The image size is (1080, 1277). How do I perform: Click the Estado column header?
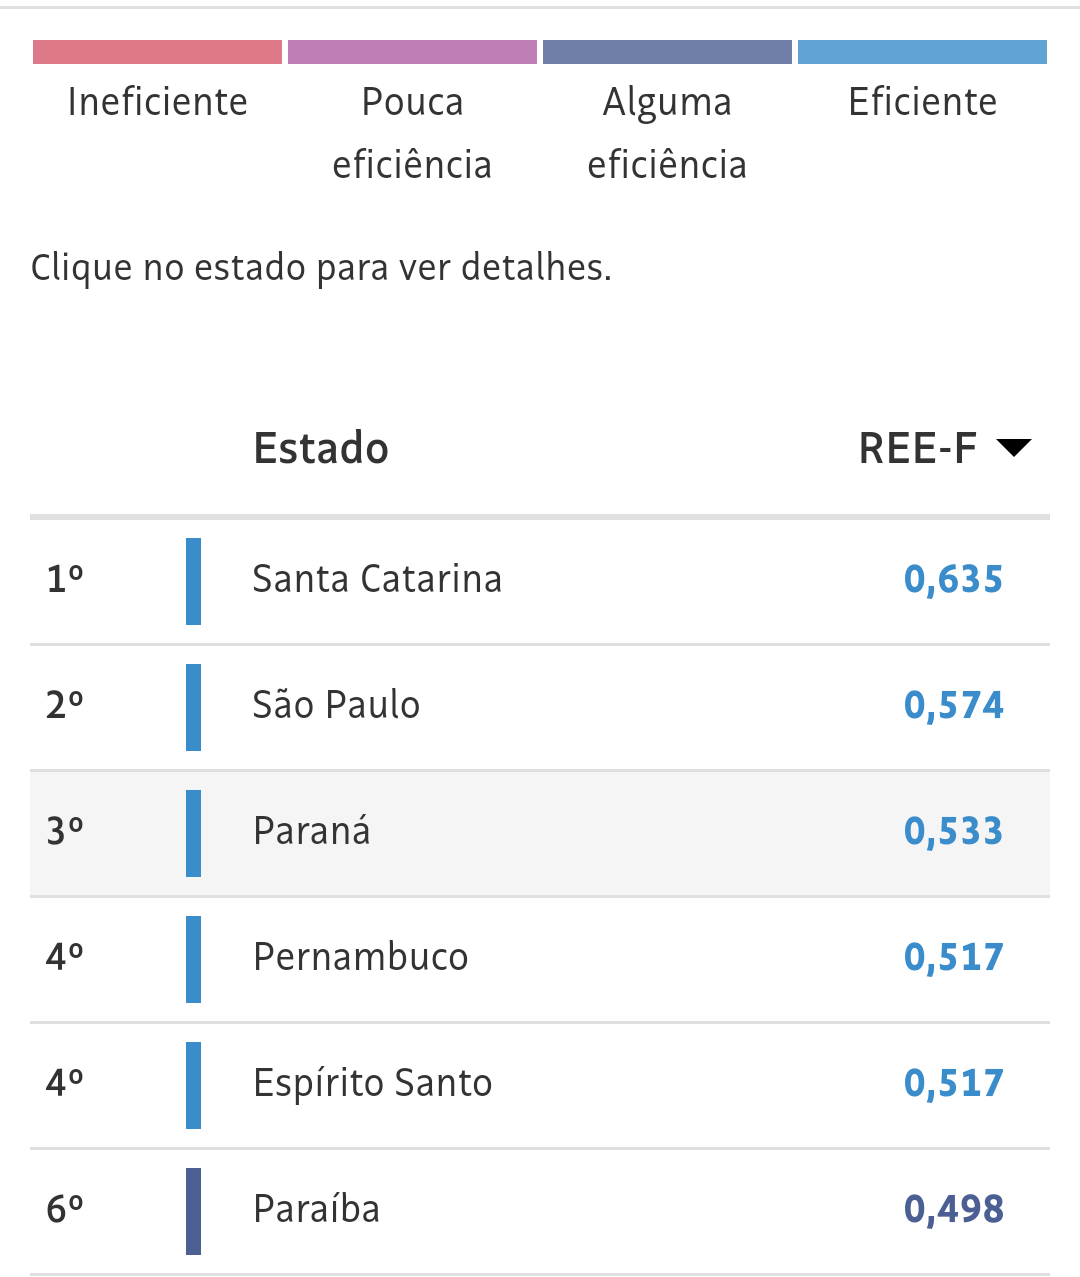point(321,448)
